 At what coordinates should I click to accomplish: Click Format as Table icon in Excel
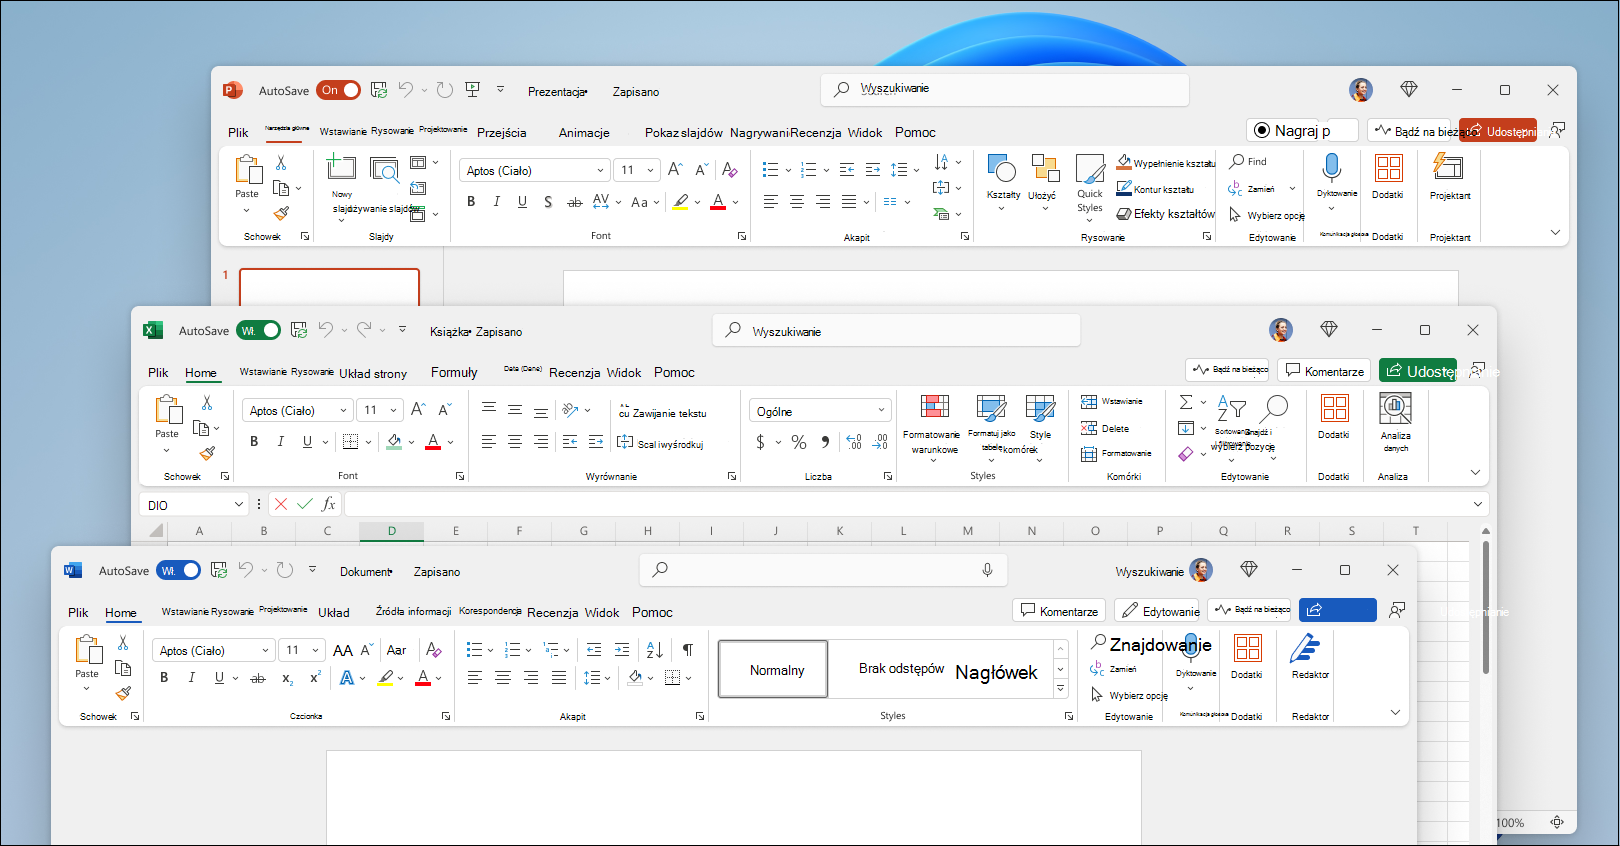[991, 407]
